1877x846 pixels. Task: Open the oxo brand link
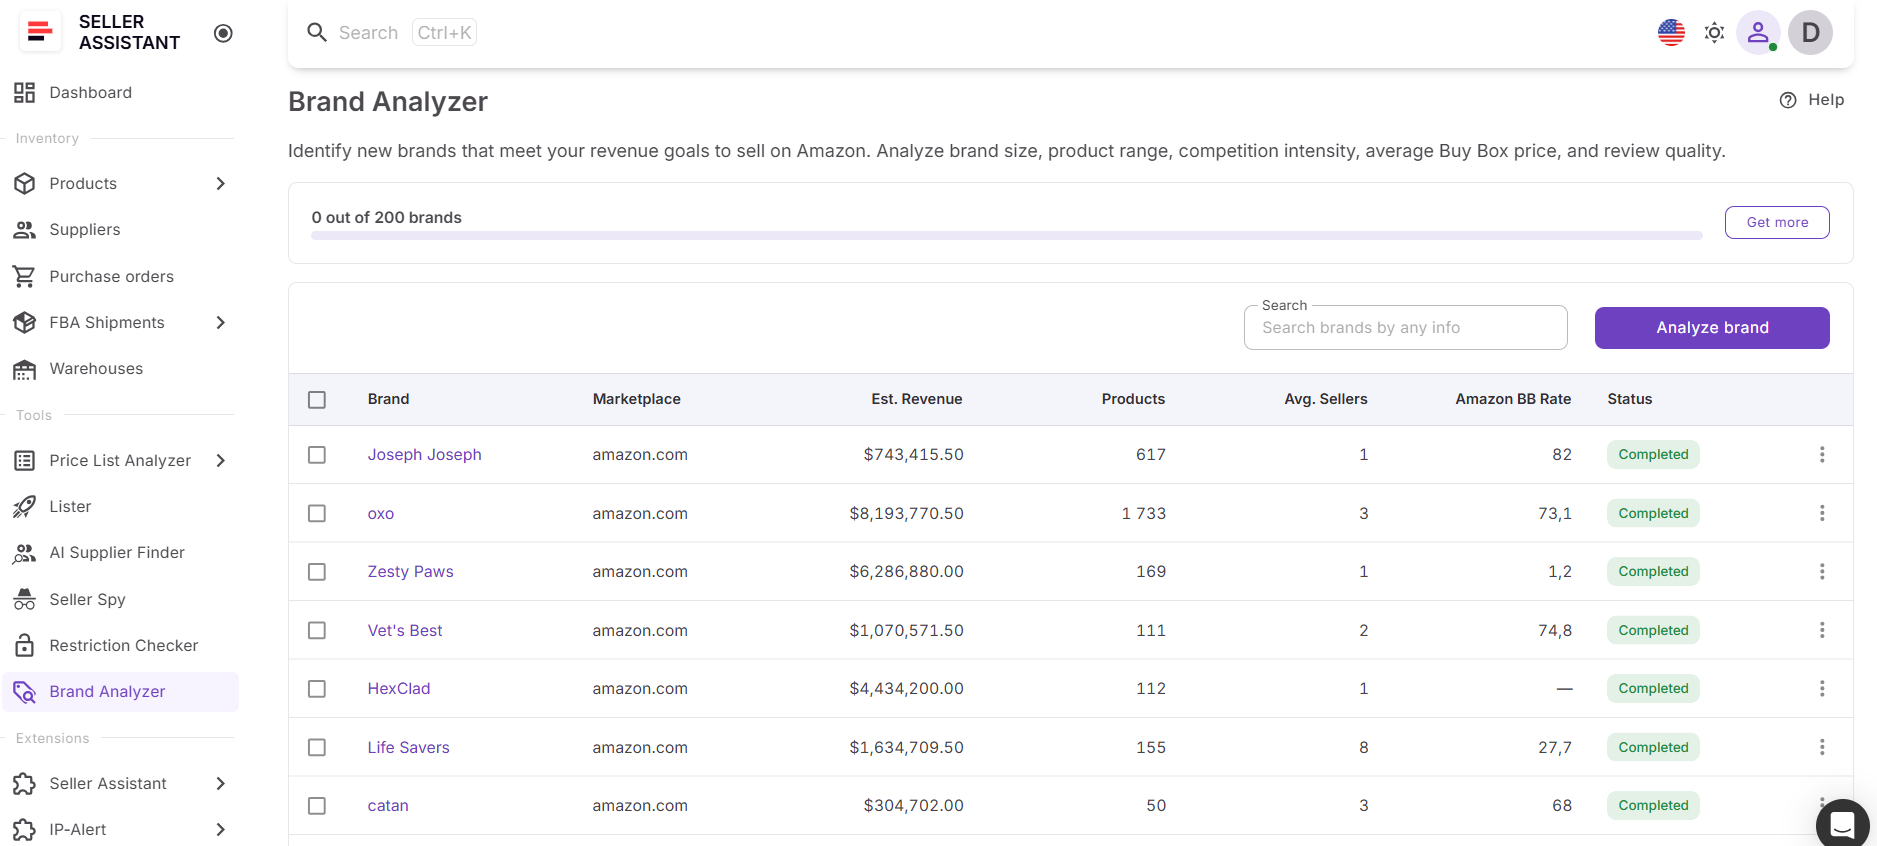[x=381, y=514]
